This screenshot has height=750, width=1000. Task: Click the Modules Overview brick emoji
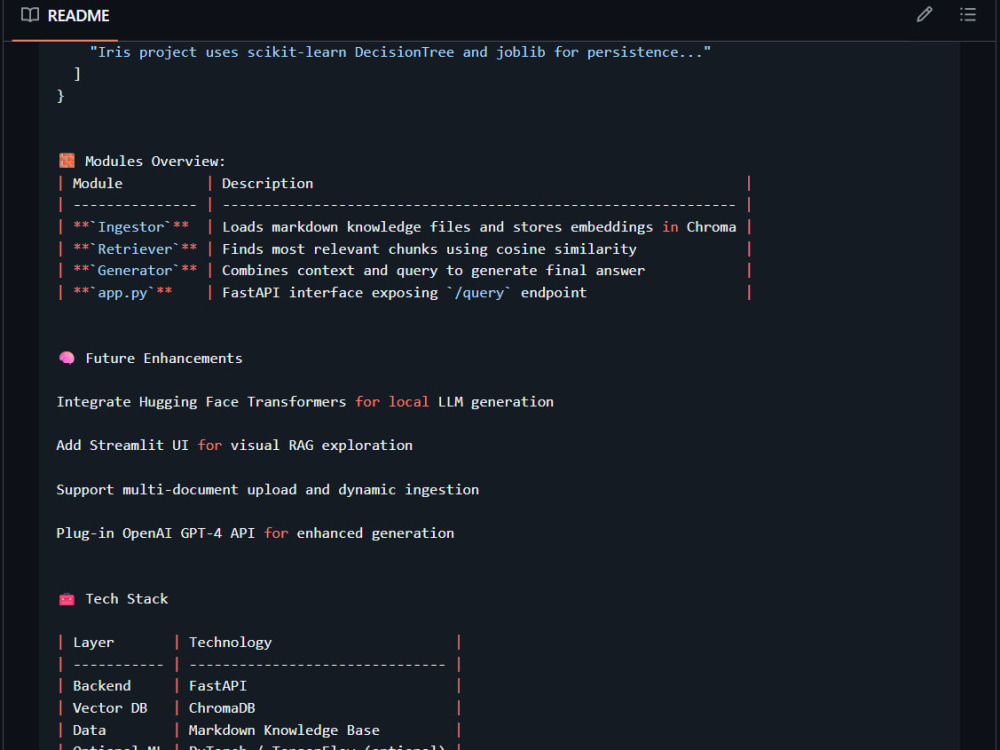(x=67, y=161)
